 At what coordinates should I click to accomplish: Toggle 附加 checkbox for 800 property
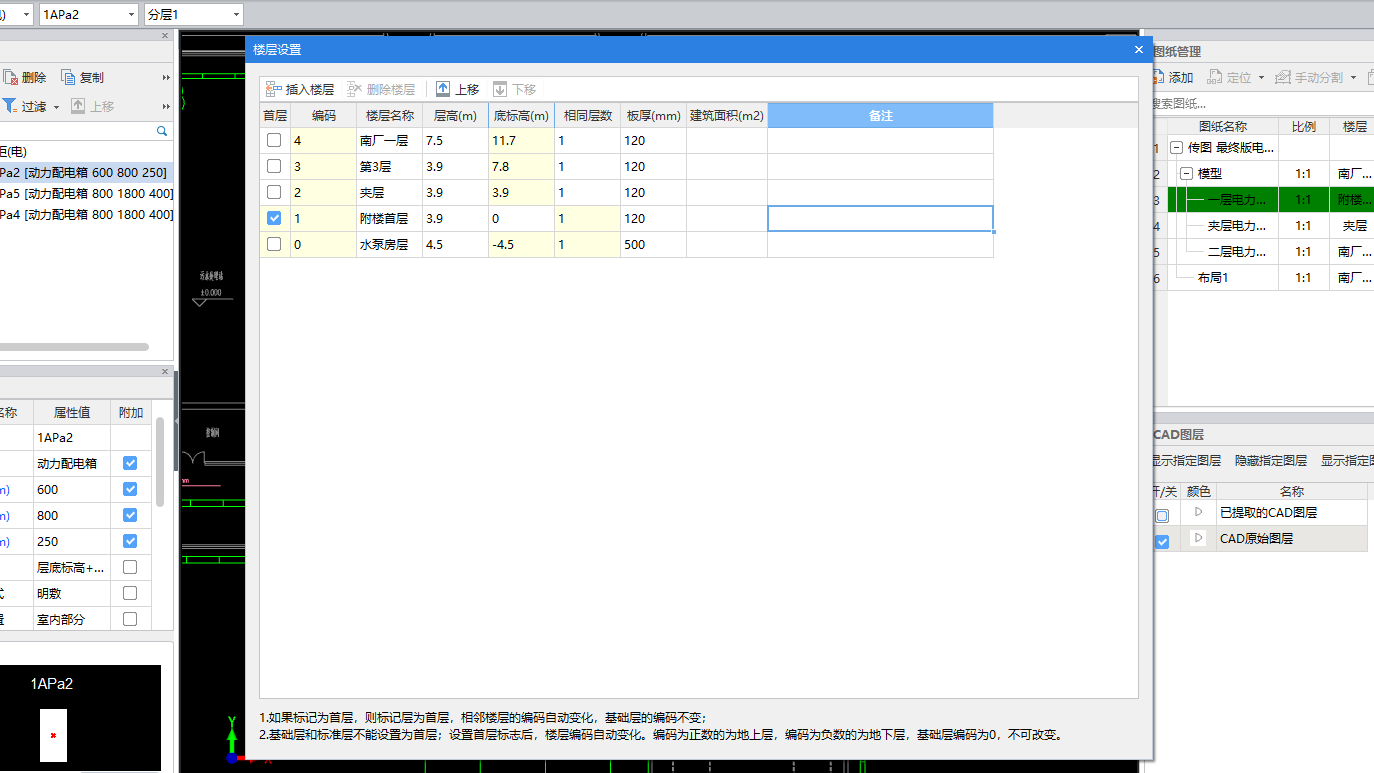tap(130, 515)
